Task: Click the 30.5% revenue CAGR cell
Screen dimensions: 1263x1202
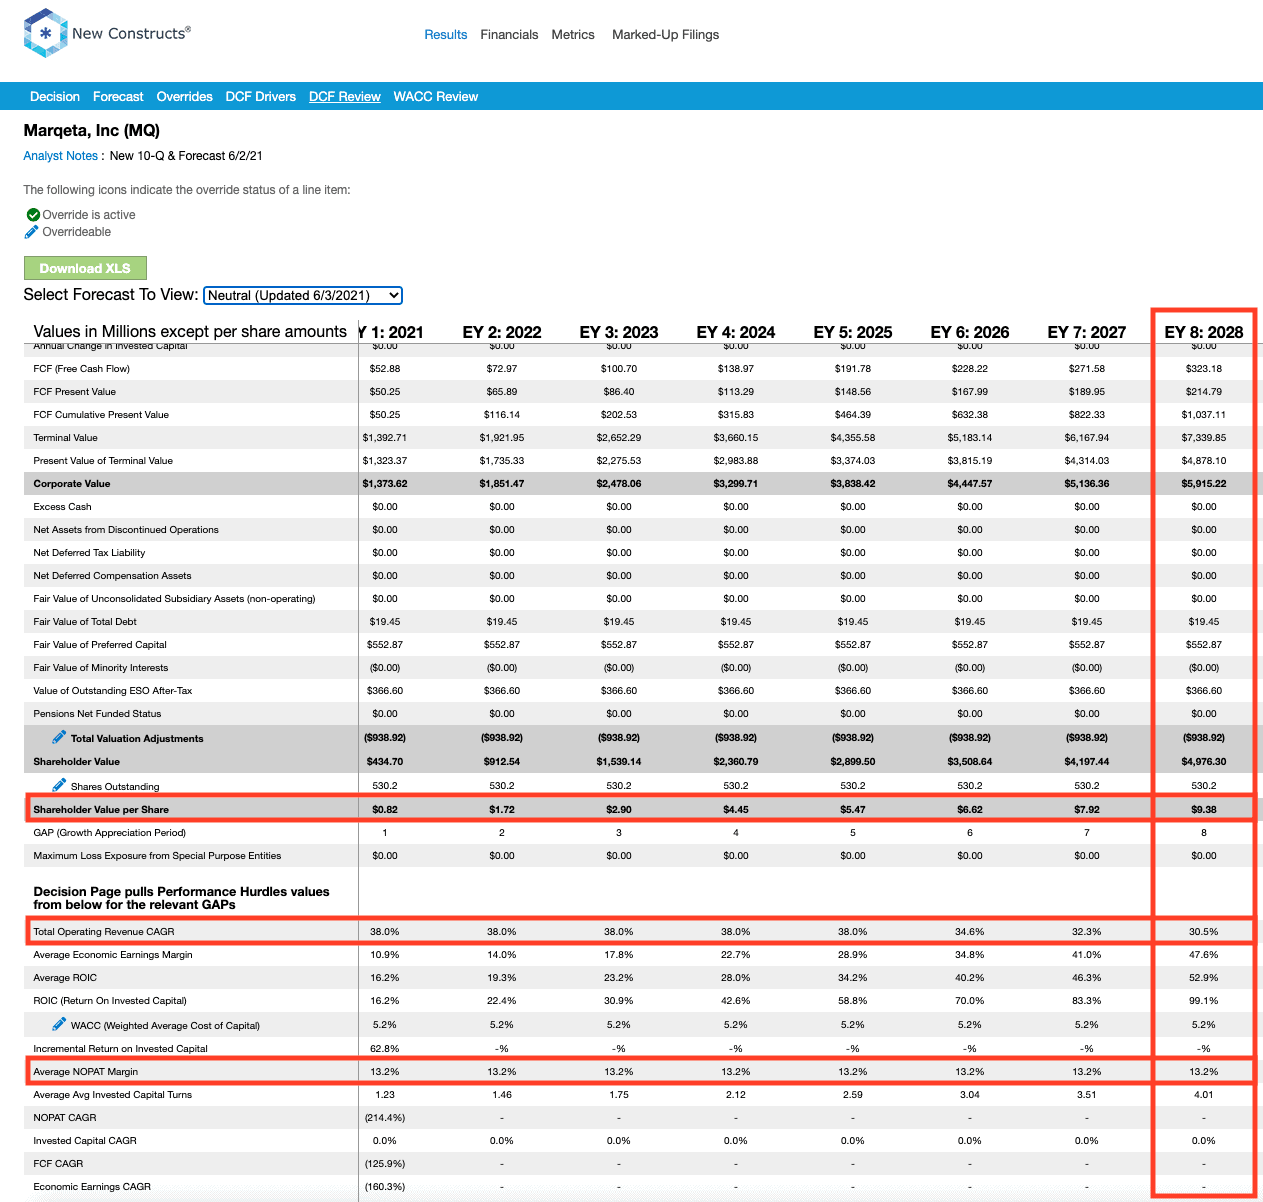Action: 1204,931
